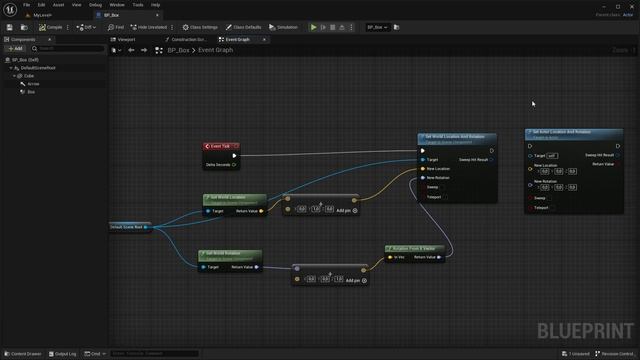The image size is (640, 360).
Task: Click the Stop icon in the play controls
Action: [x=333, y=27]
